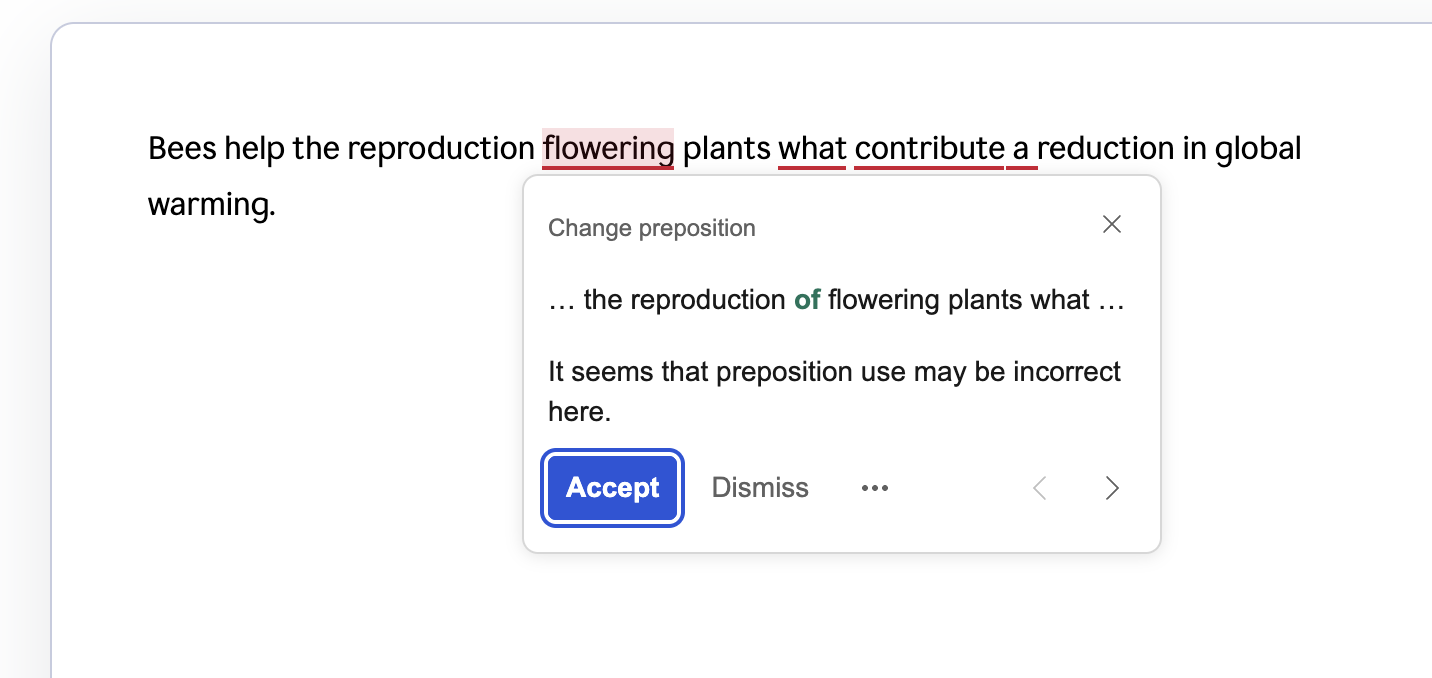The height and width of the screenshot is (678, 1432).
Task: Dismiss the preposition suggestion
Action: click(x=760, y=488)
